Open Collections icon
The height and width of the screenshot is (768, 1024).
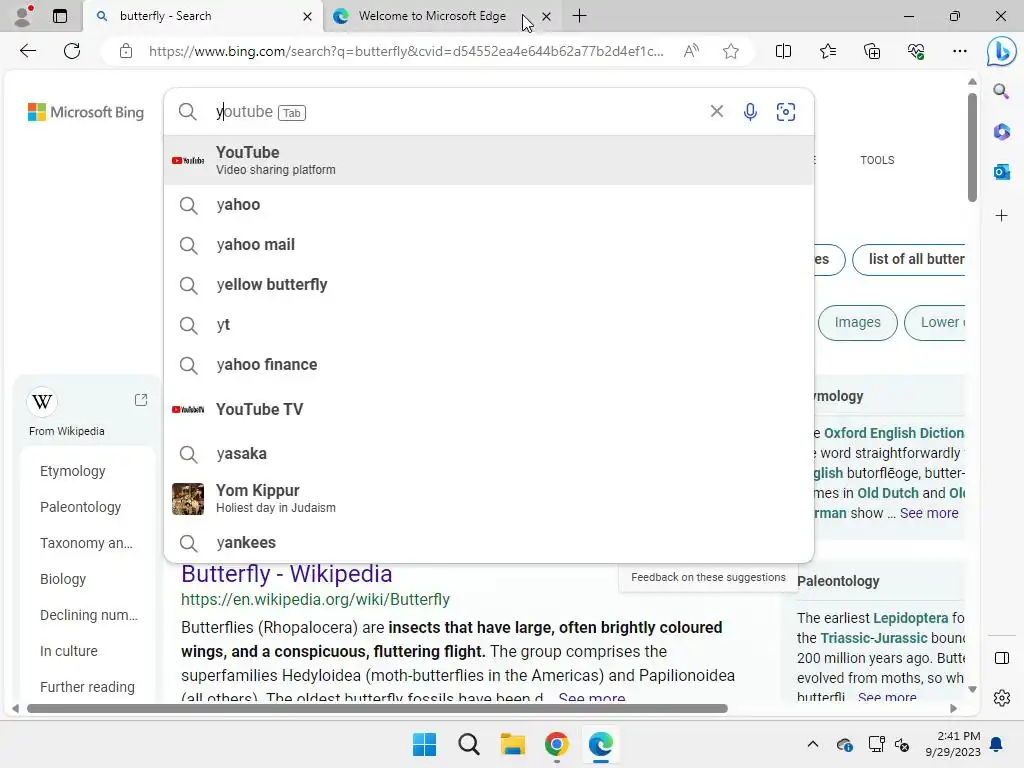click(872, 51)
